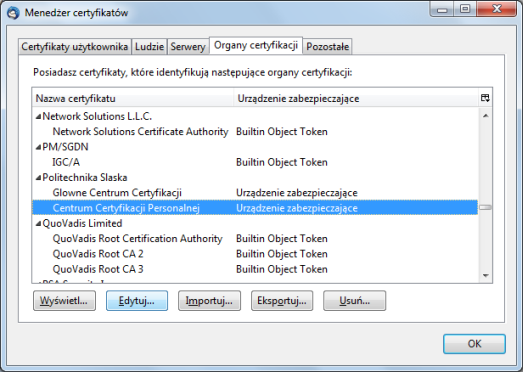The height and width of the screenshot is (372, 523).
Task: Collapse the Network Solutions L.L.C. group
Action: 38,116
